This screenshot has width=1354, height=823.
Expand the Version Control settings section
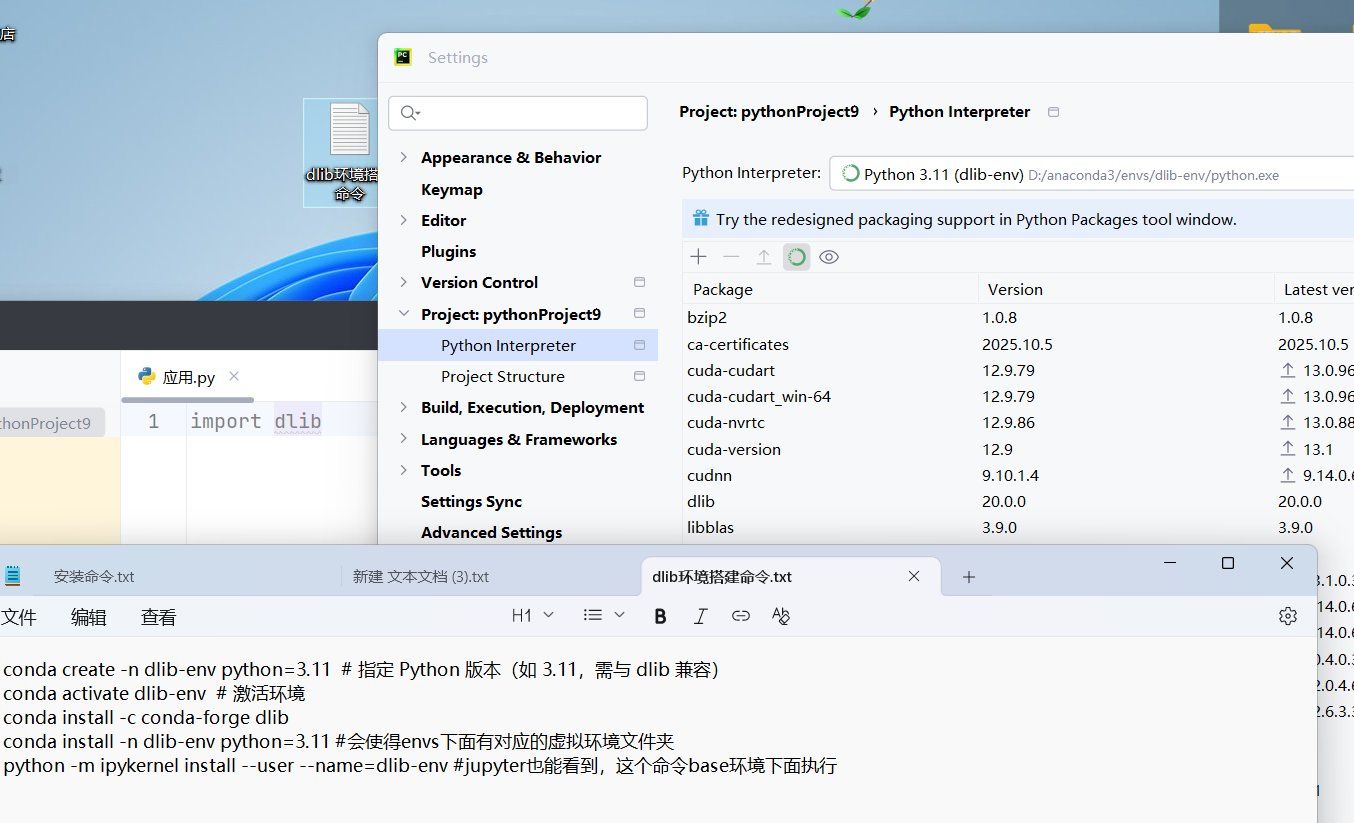[x=404, y=282]
